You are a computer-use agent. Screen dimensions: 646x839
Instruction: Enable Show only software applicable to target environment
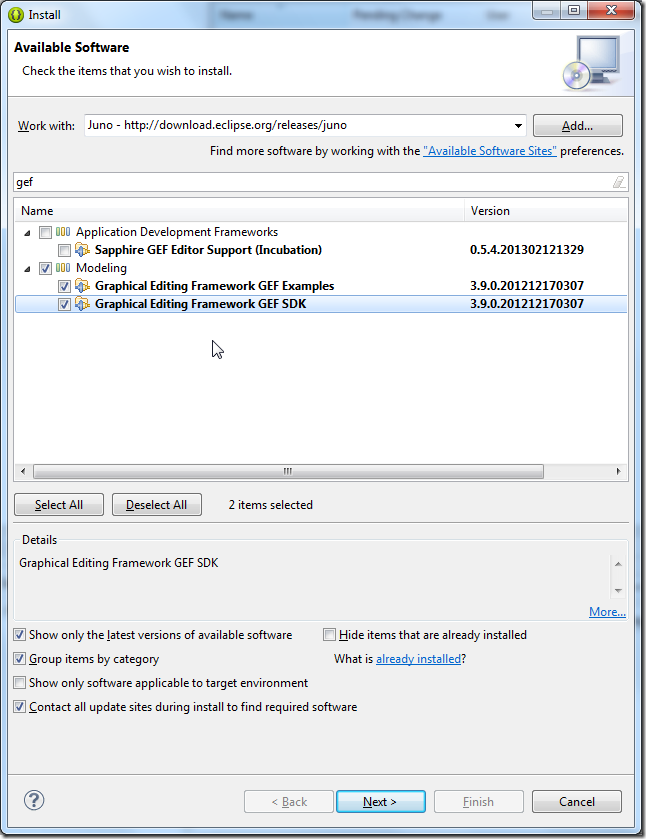(20, 683)
